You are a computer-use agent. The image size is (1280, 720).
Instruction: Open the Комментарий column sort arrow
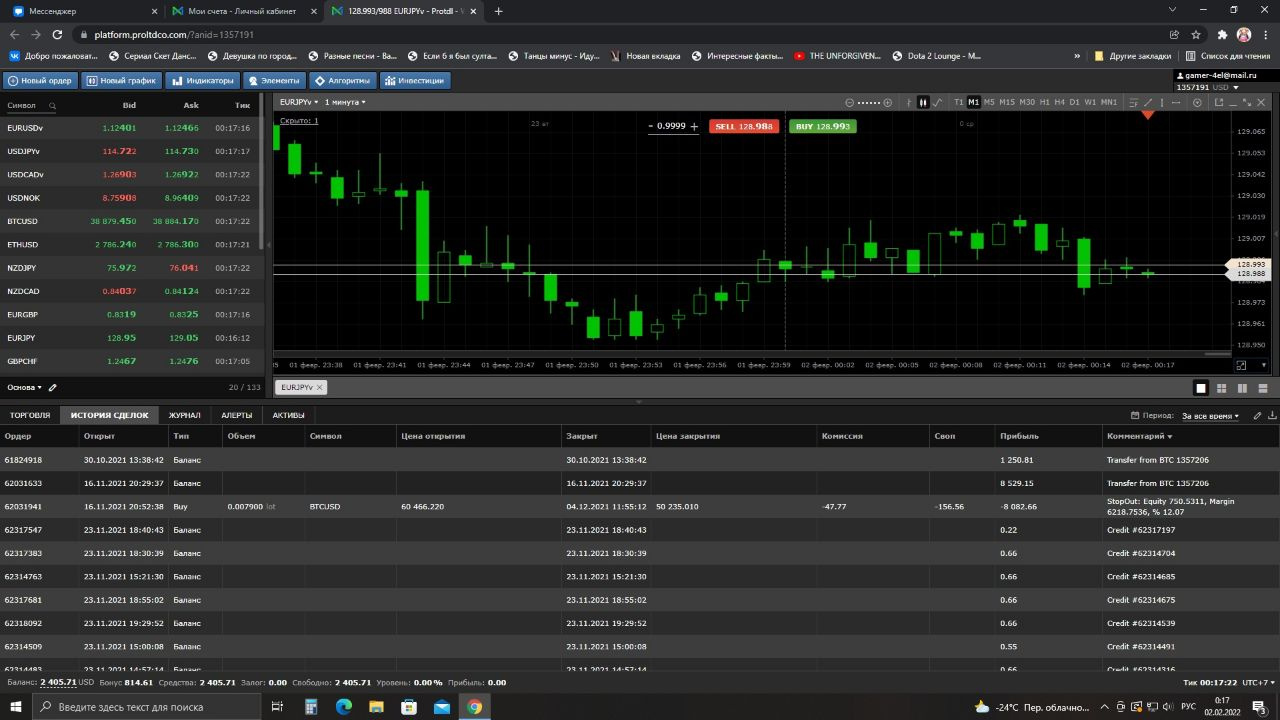1169,437
